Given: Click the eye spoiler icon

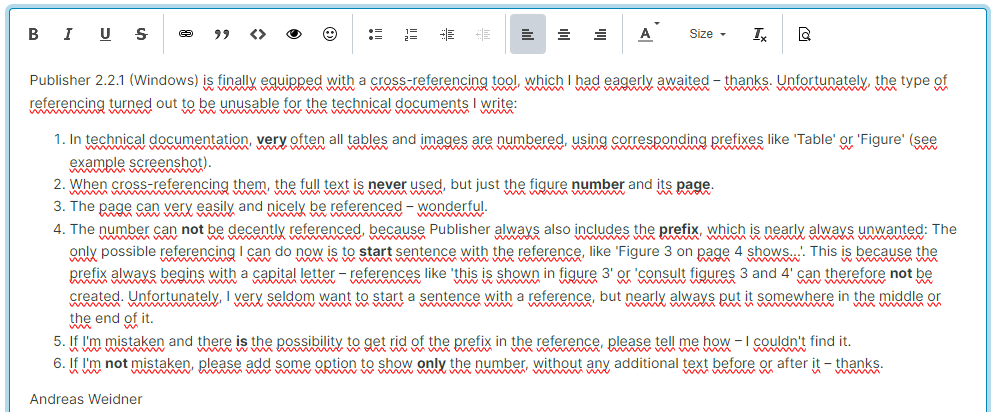Looking at the screenshot, I should pyautogui.click(x=294, y=34).
